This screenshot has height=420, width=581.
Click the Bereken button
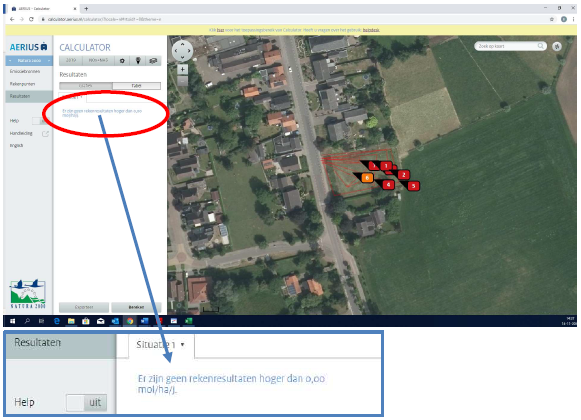[x=136, y=307]
